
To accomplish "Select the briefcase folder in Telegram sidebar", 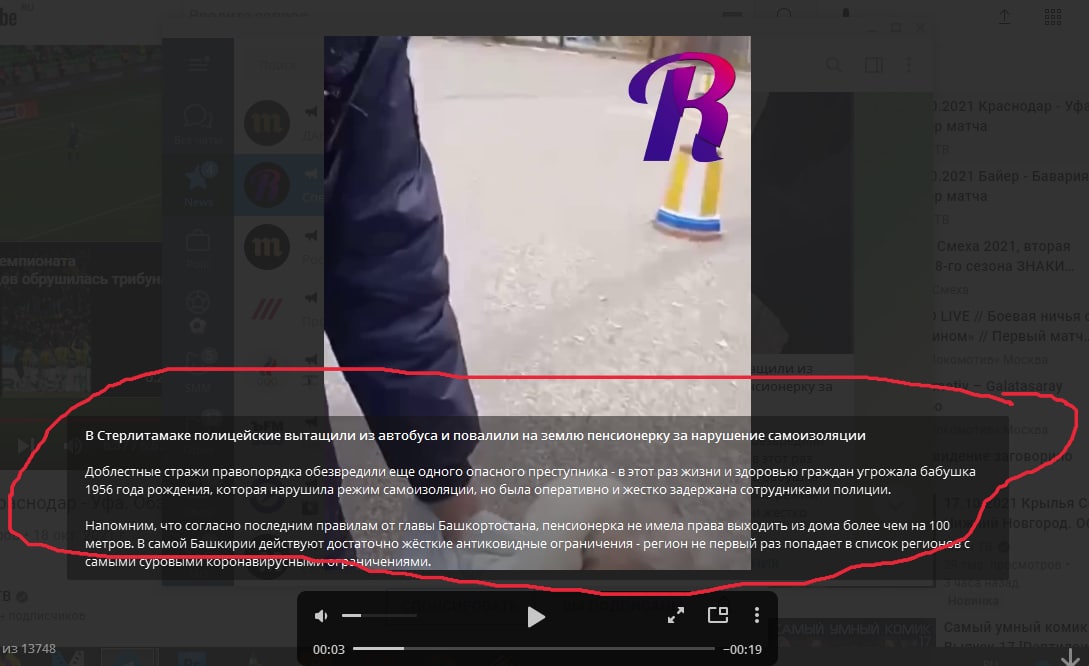I will pyautogui.click(x=198, y=248).
